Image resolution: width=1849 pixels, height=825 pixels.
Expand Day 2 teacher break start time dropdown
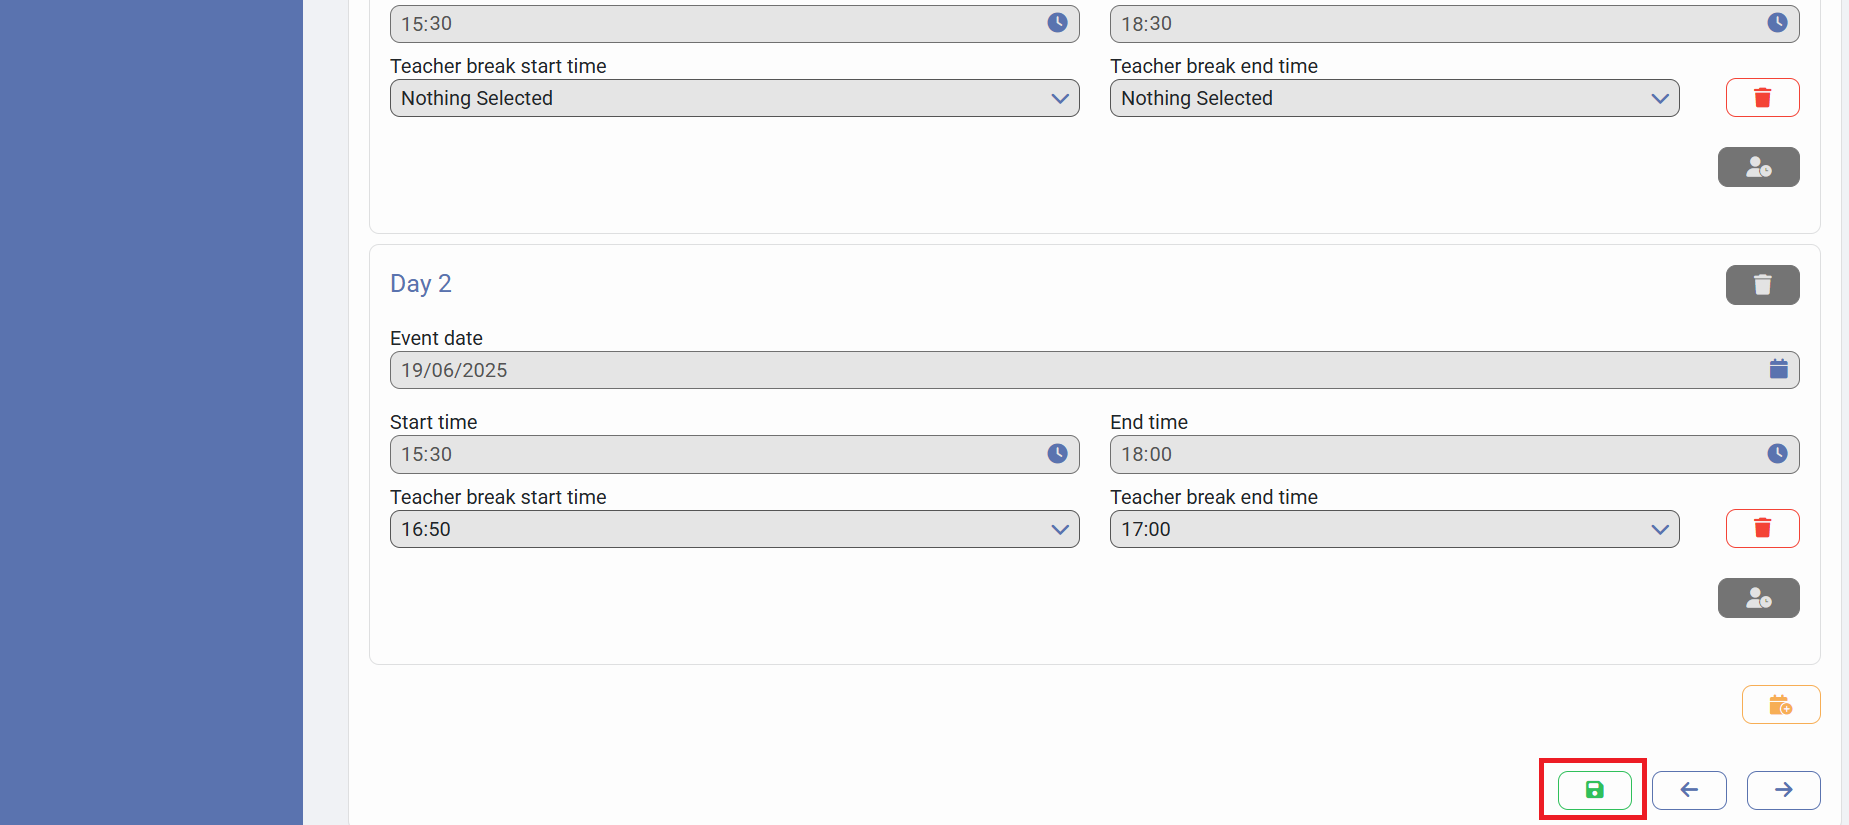coord(734,529)
